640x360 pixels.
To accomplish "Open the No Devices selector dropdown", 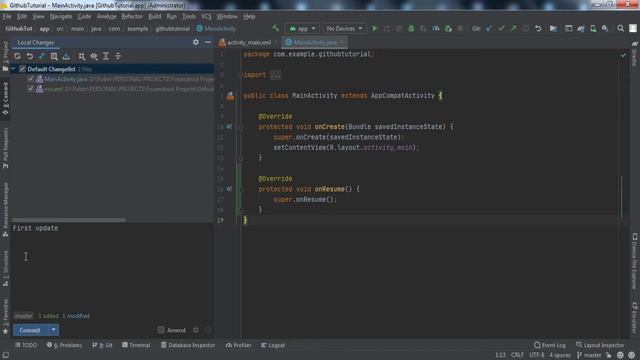I will pos(344,29).
